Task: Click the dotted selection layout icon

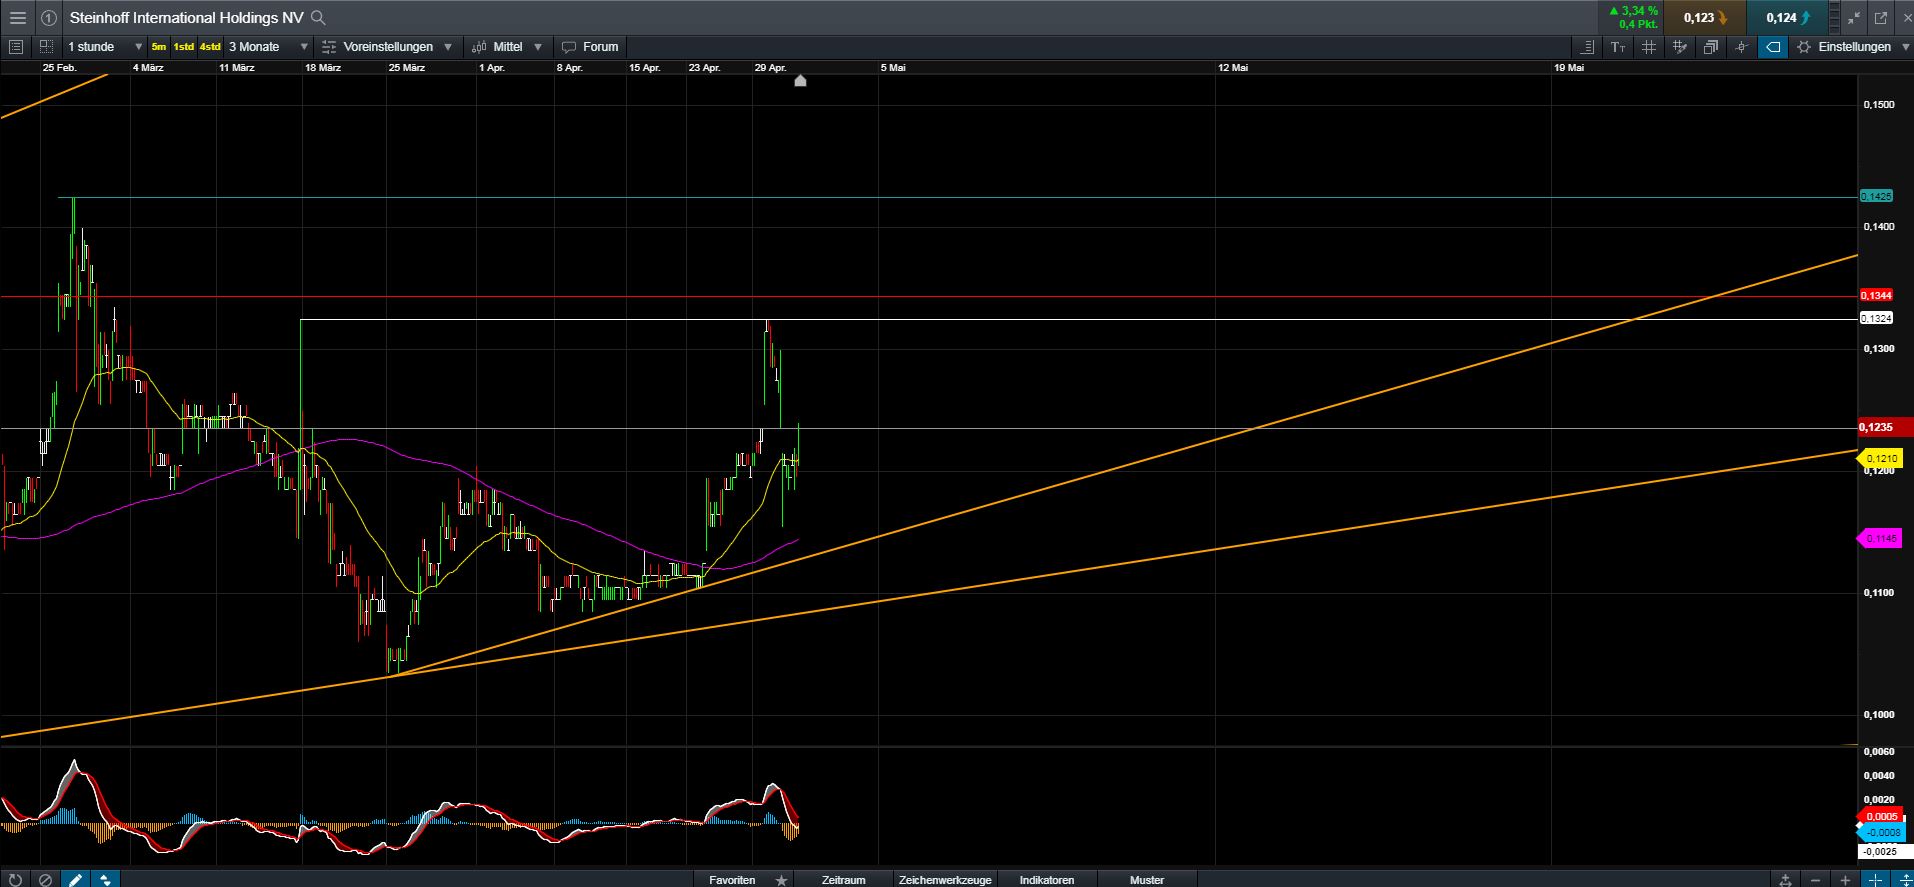Action: [46, 47]
